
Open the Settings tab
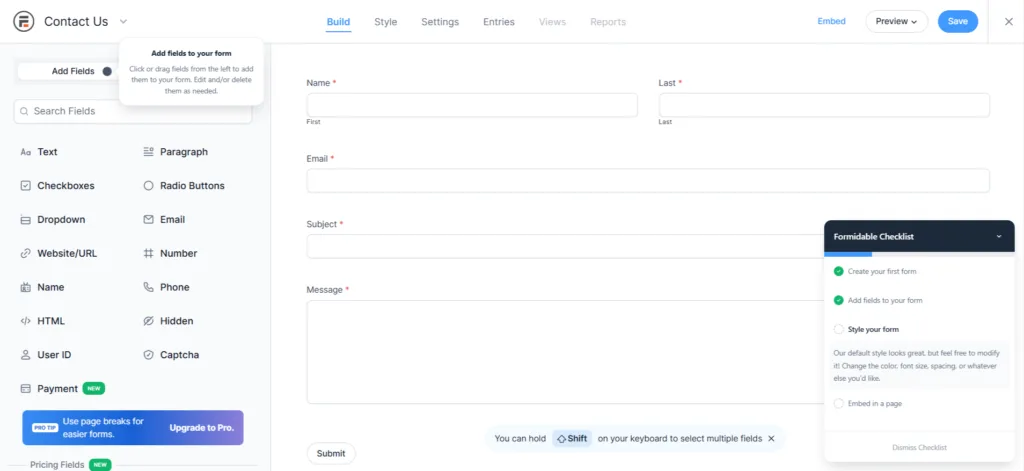coord(440,22)
